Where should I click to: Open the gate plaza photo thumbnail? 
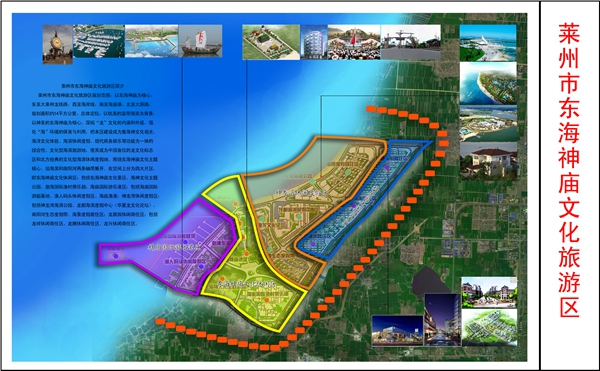point(411,42)
